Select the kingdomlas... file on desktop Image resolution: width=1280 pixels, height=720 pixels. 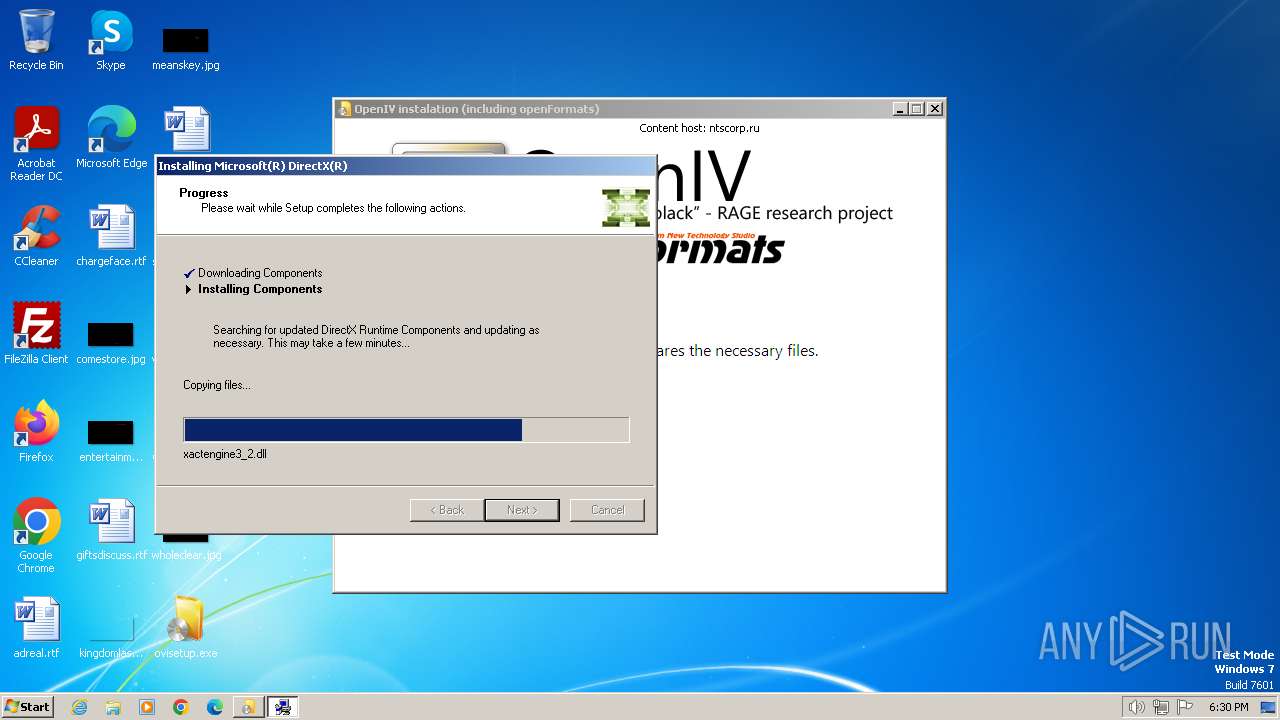point(111,636)
